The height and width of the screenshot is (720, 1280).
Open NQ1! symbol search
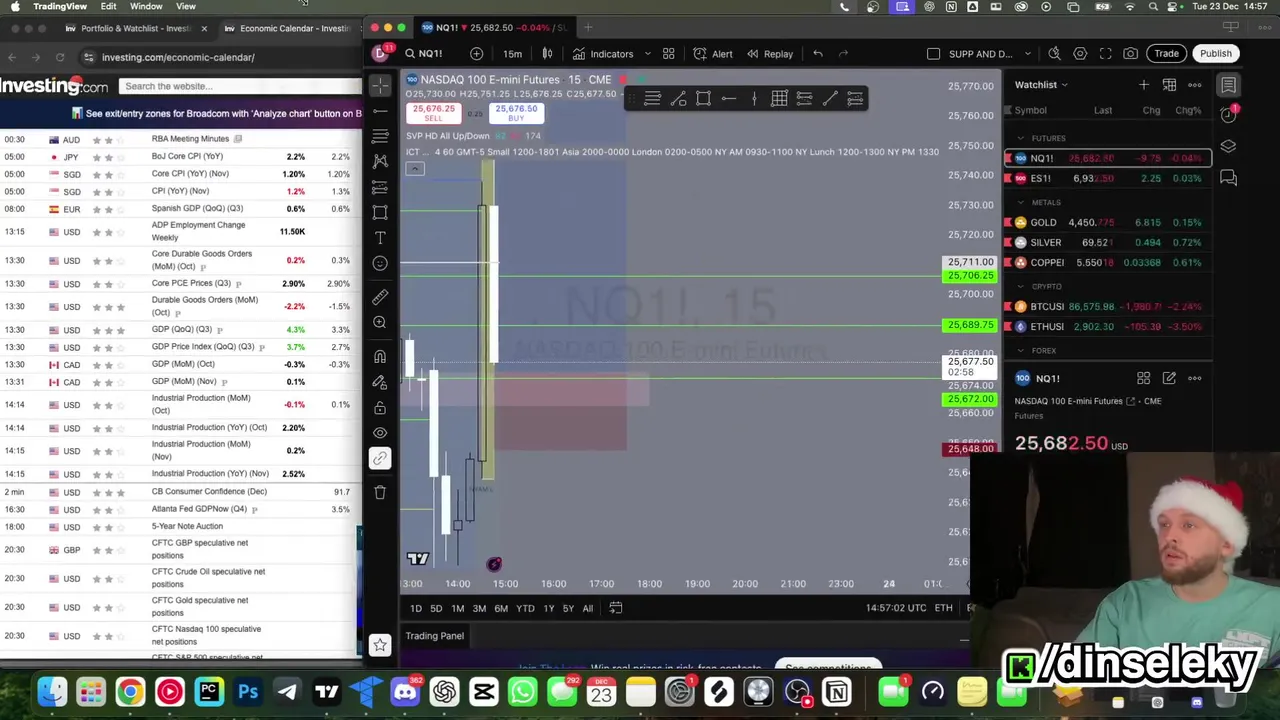point(424,54)
